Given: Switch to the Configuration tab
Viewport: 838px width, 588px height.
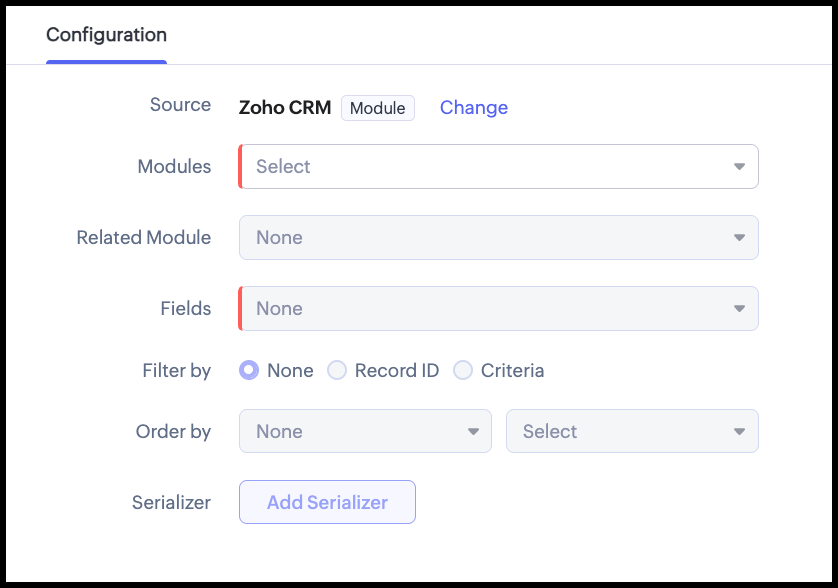Looking at the screenshot, I should (x=106, y=35).
